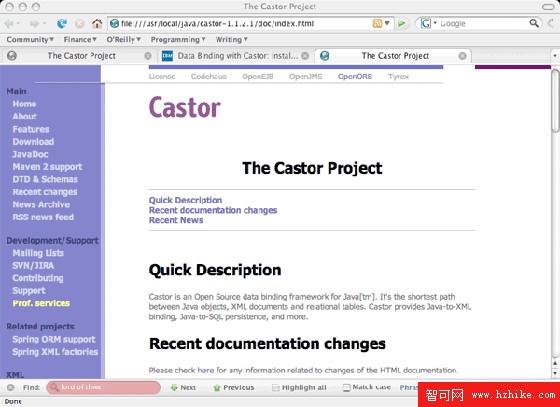This screenshot has height=407, width=560.
Task: Open the Community bookmarks folder
Action: (x=30, y=40)
